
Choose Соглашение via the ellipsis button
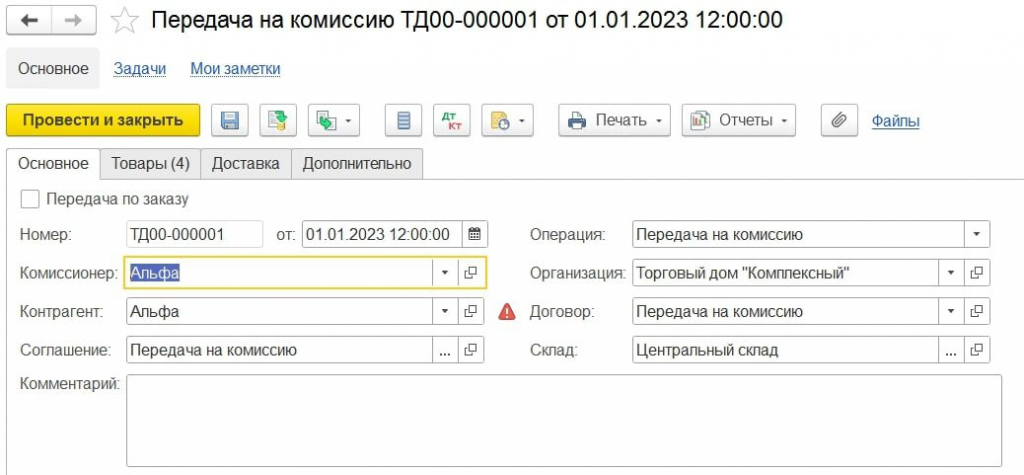pyautogui.click(x=445, y=350)
